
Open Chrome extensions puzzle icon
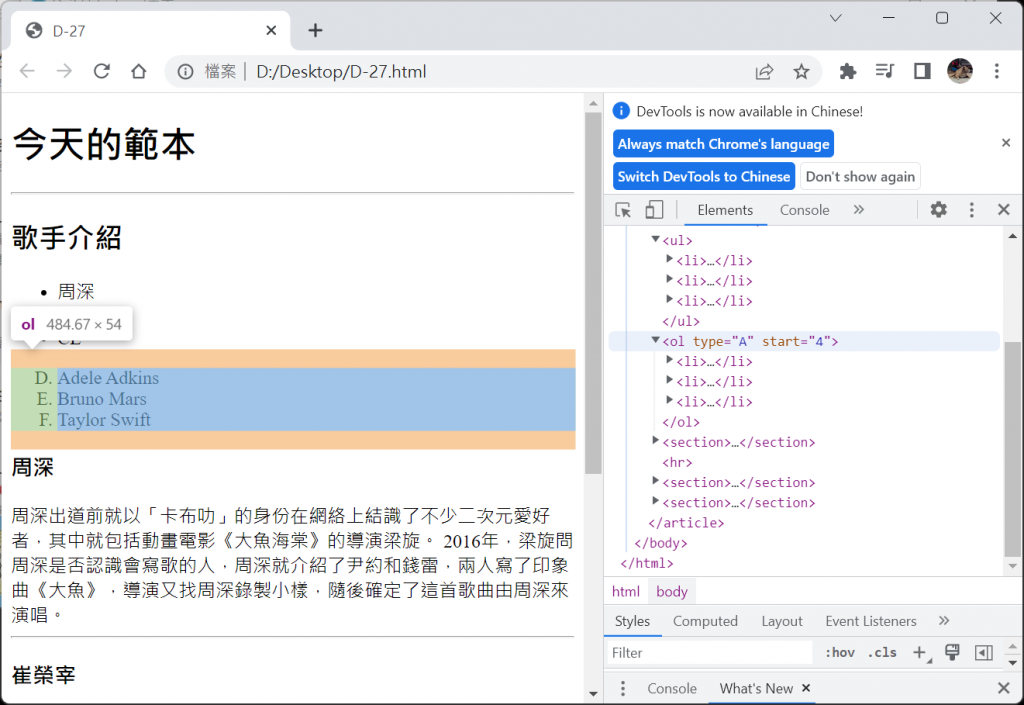click(x=848, y=71)
